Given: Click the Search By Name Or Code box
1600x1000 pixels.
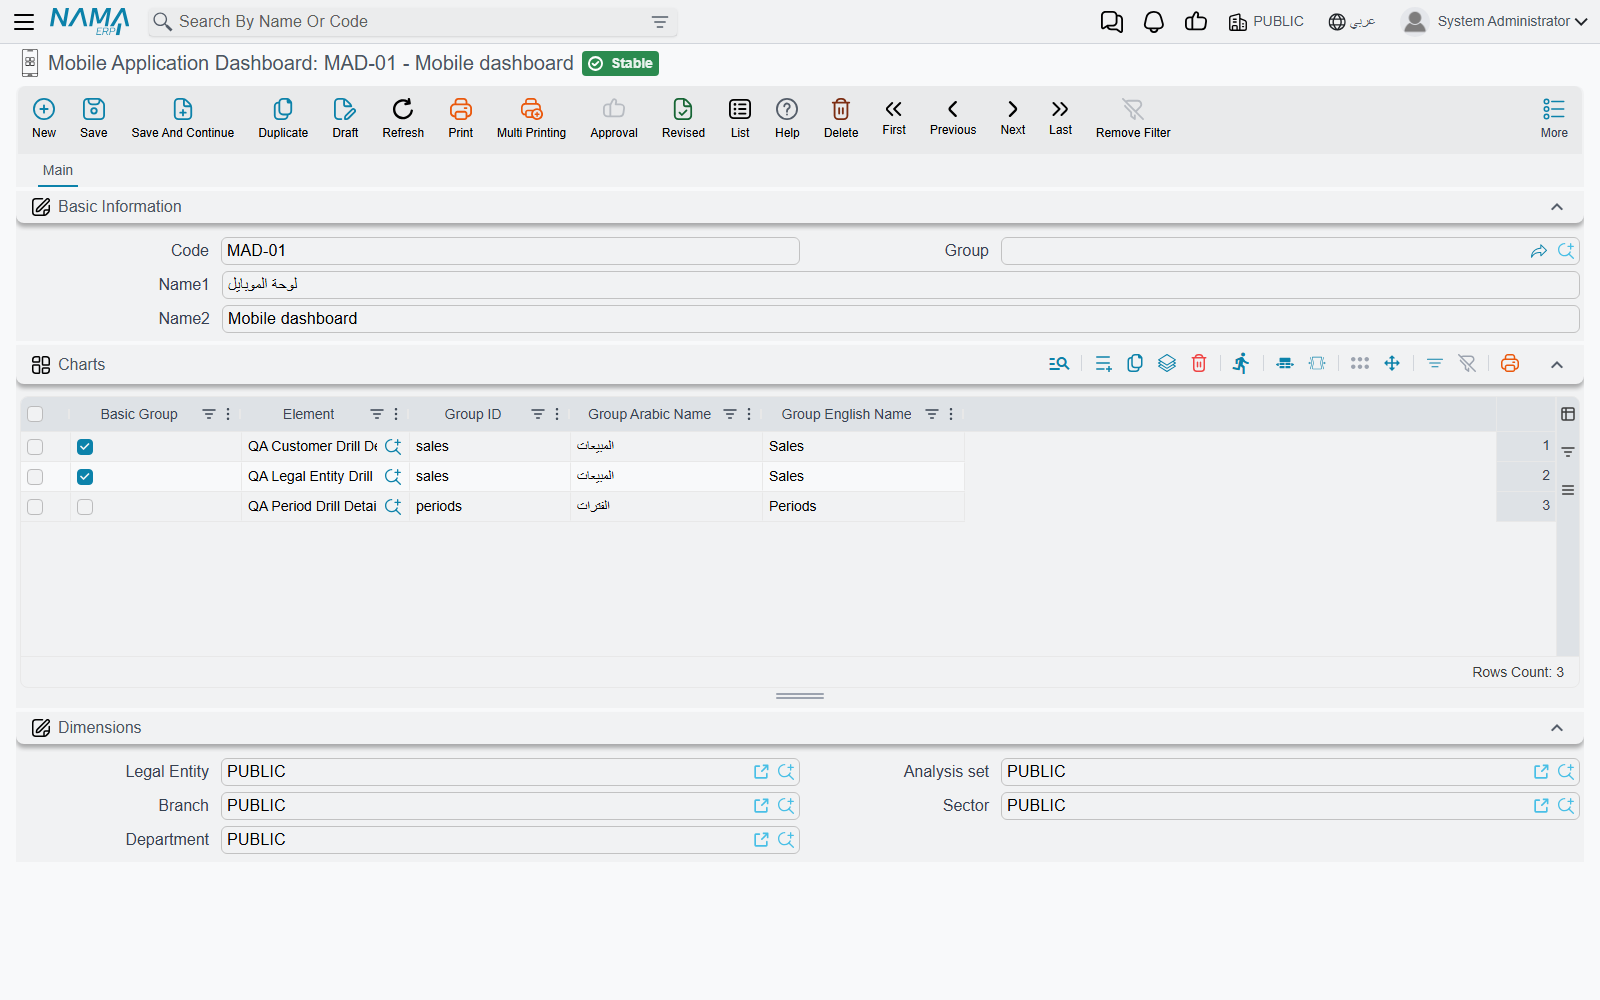Looking at the screenshot, I should 412,22.
